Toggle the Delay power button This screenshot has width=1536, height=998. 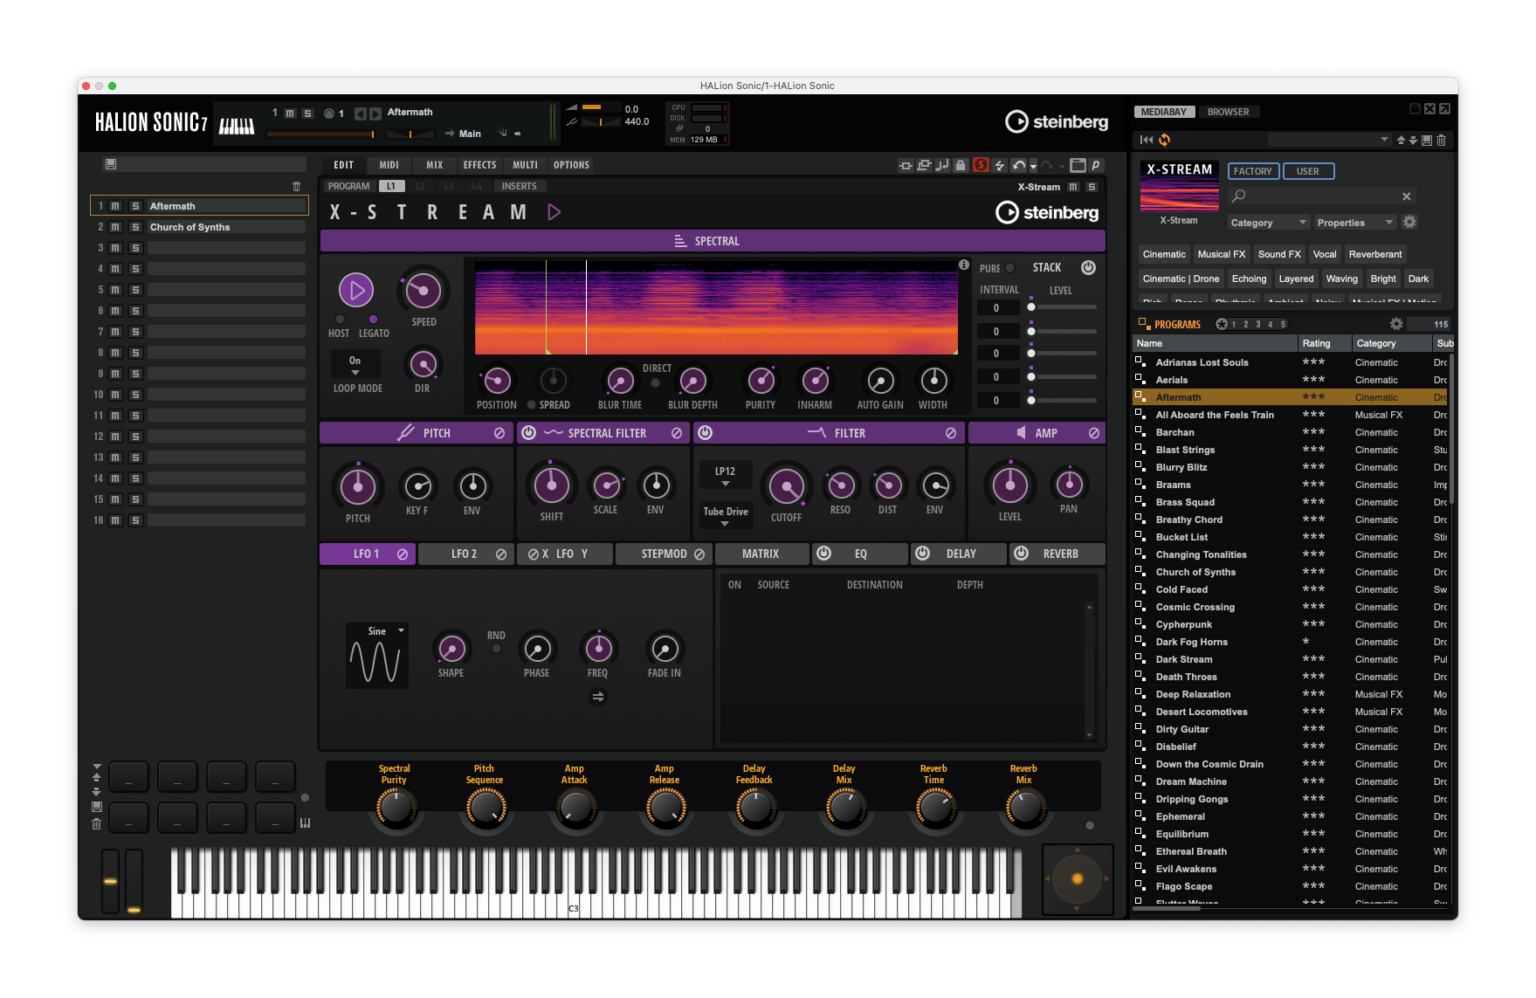point(922,553)
